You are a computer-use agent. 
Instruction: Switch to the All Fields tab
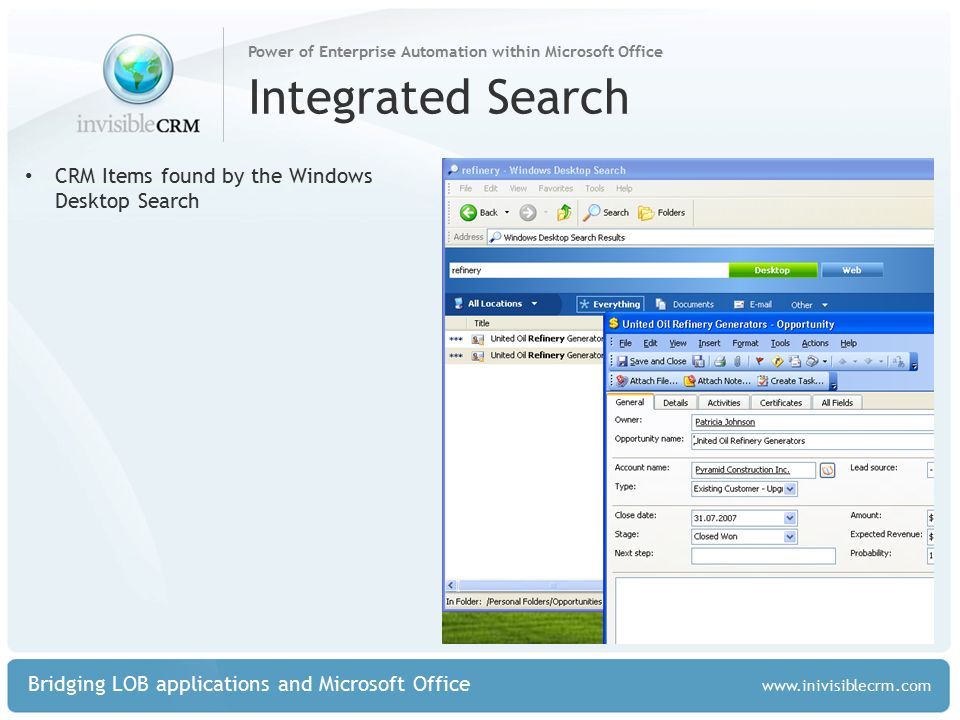(837, 403)
